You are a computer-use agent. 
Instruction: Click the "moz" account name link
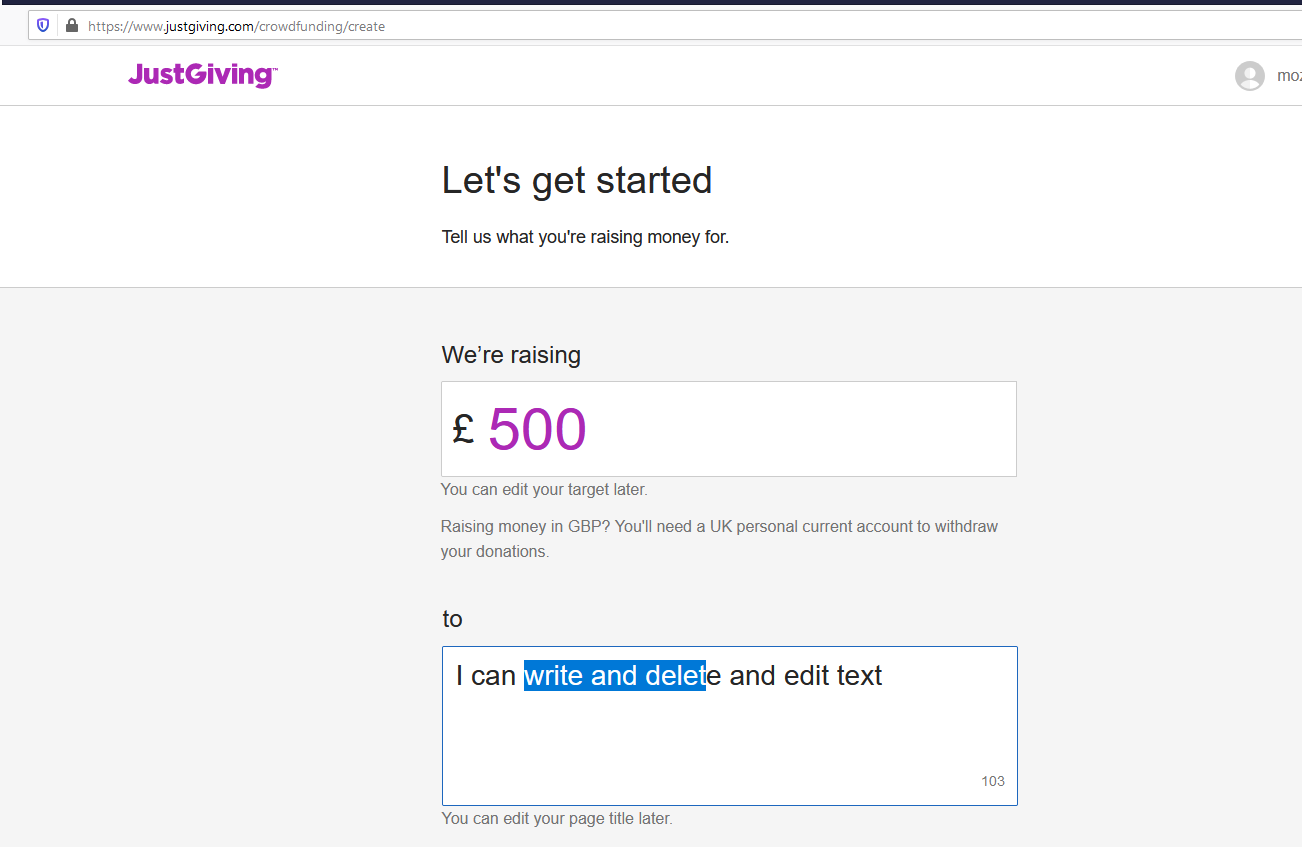[1289, 75]
